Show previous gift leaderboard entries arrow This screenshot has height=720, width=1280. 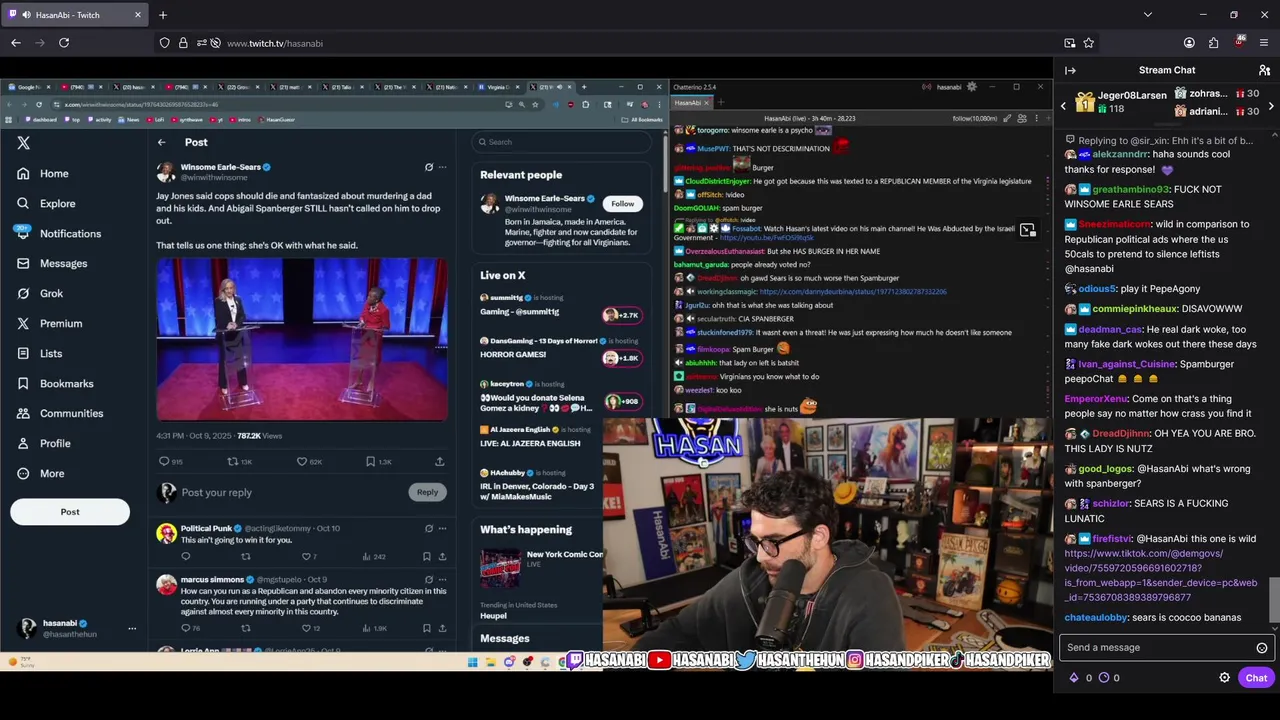[x=1063, y=105]
